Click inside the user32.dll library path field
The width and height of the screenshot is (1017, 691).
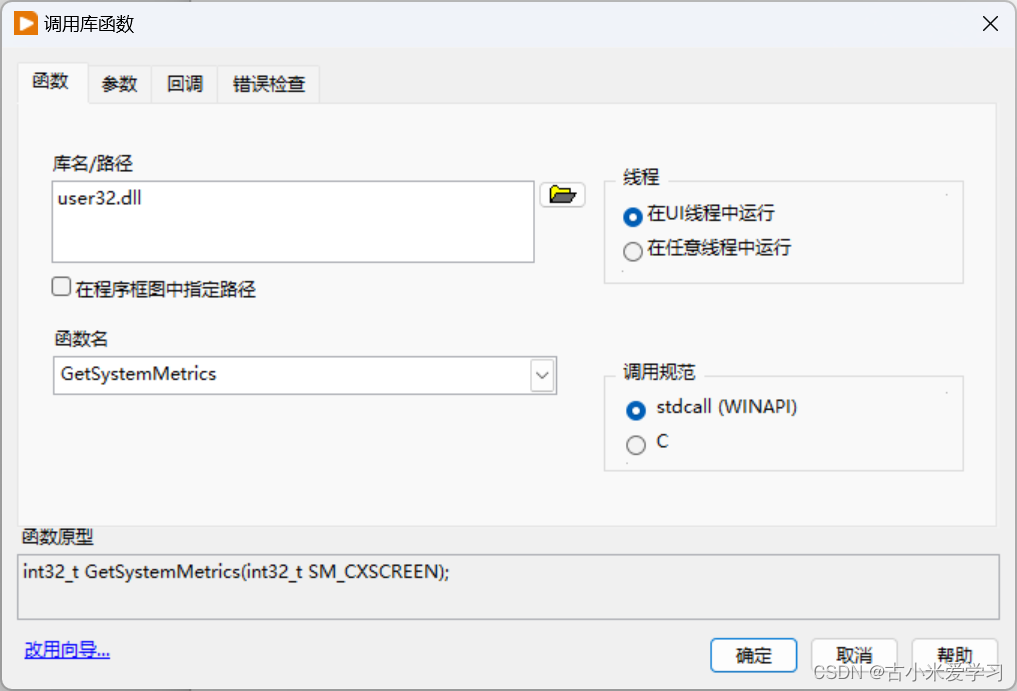(292, 220)
